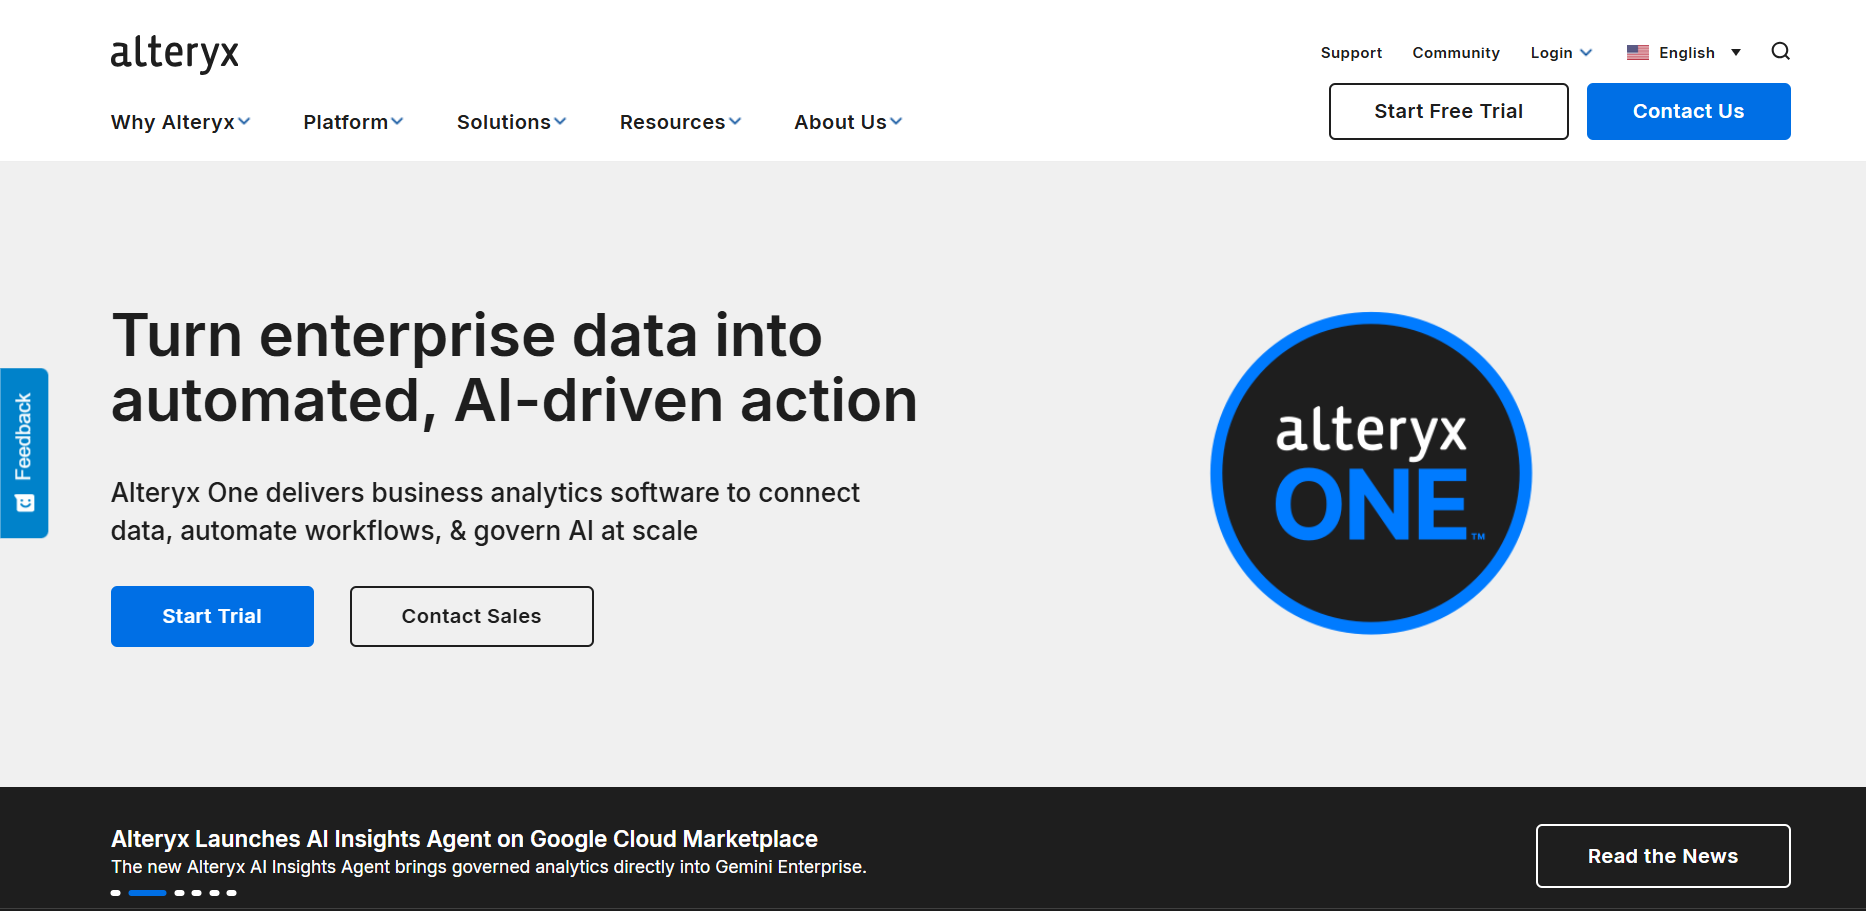Select the fifth news carousel indicator
This screenshot has width=1866, height=911.
(x=214, y=892)
